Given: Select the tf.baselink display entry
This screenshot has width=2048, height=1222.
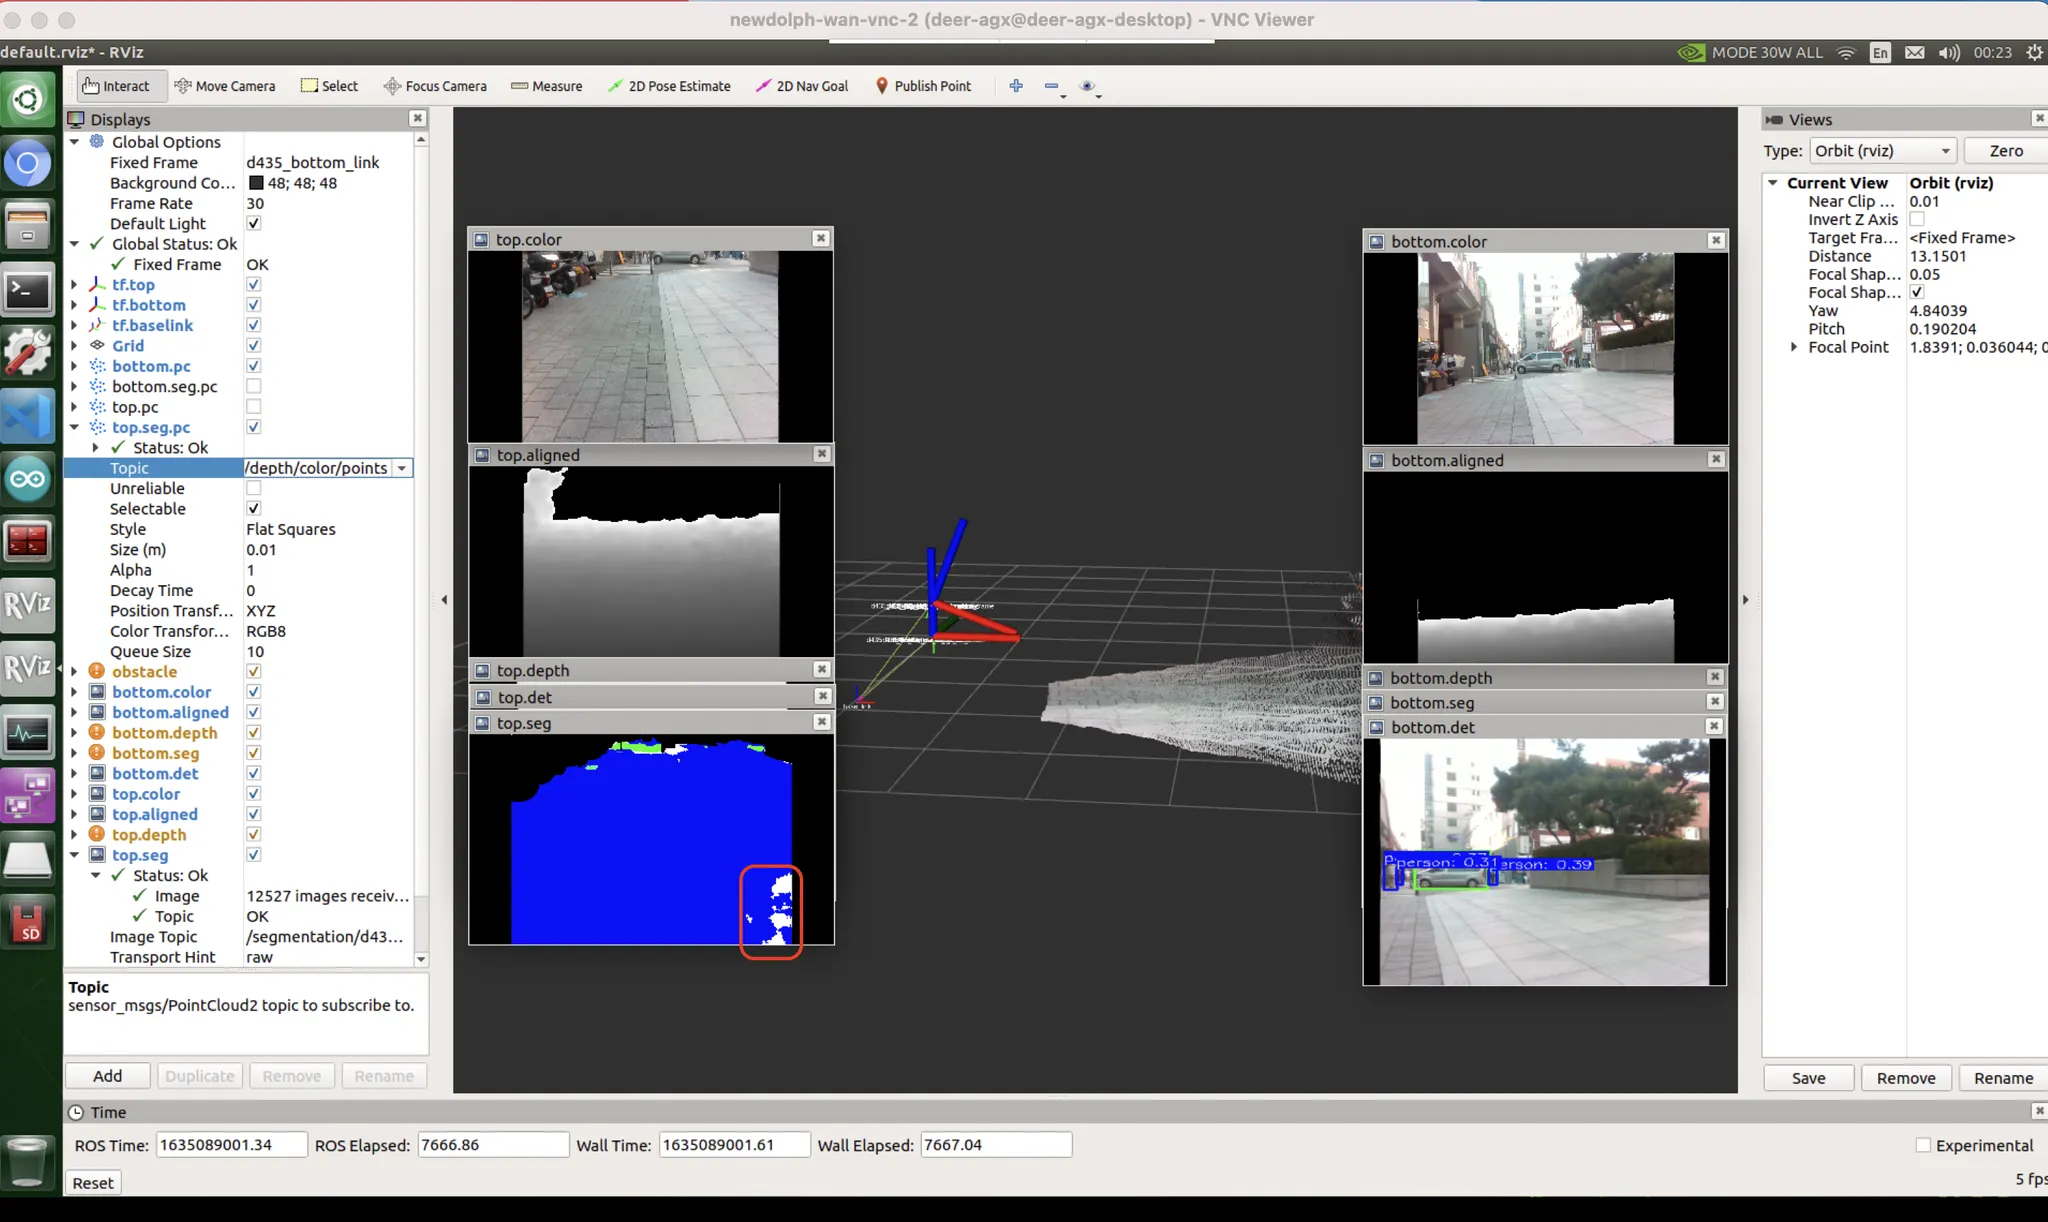Looking at the screenshot, I should coord(152,325).
